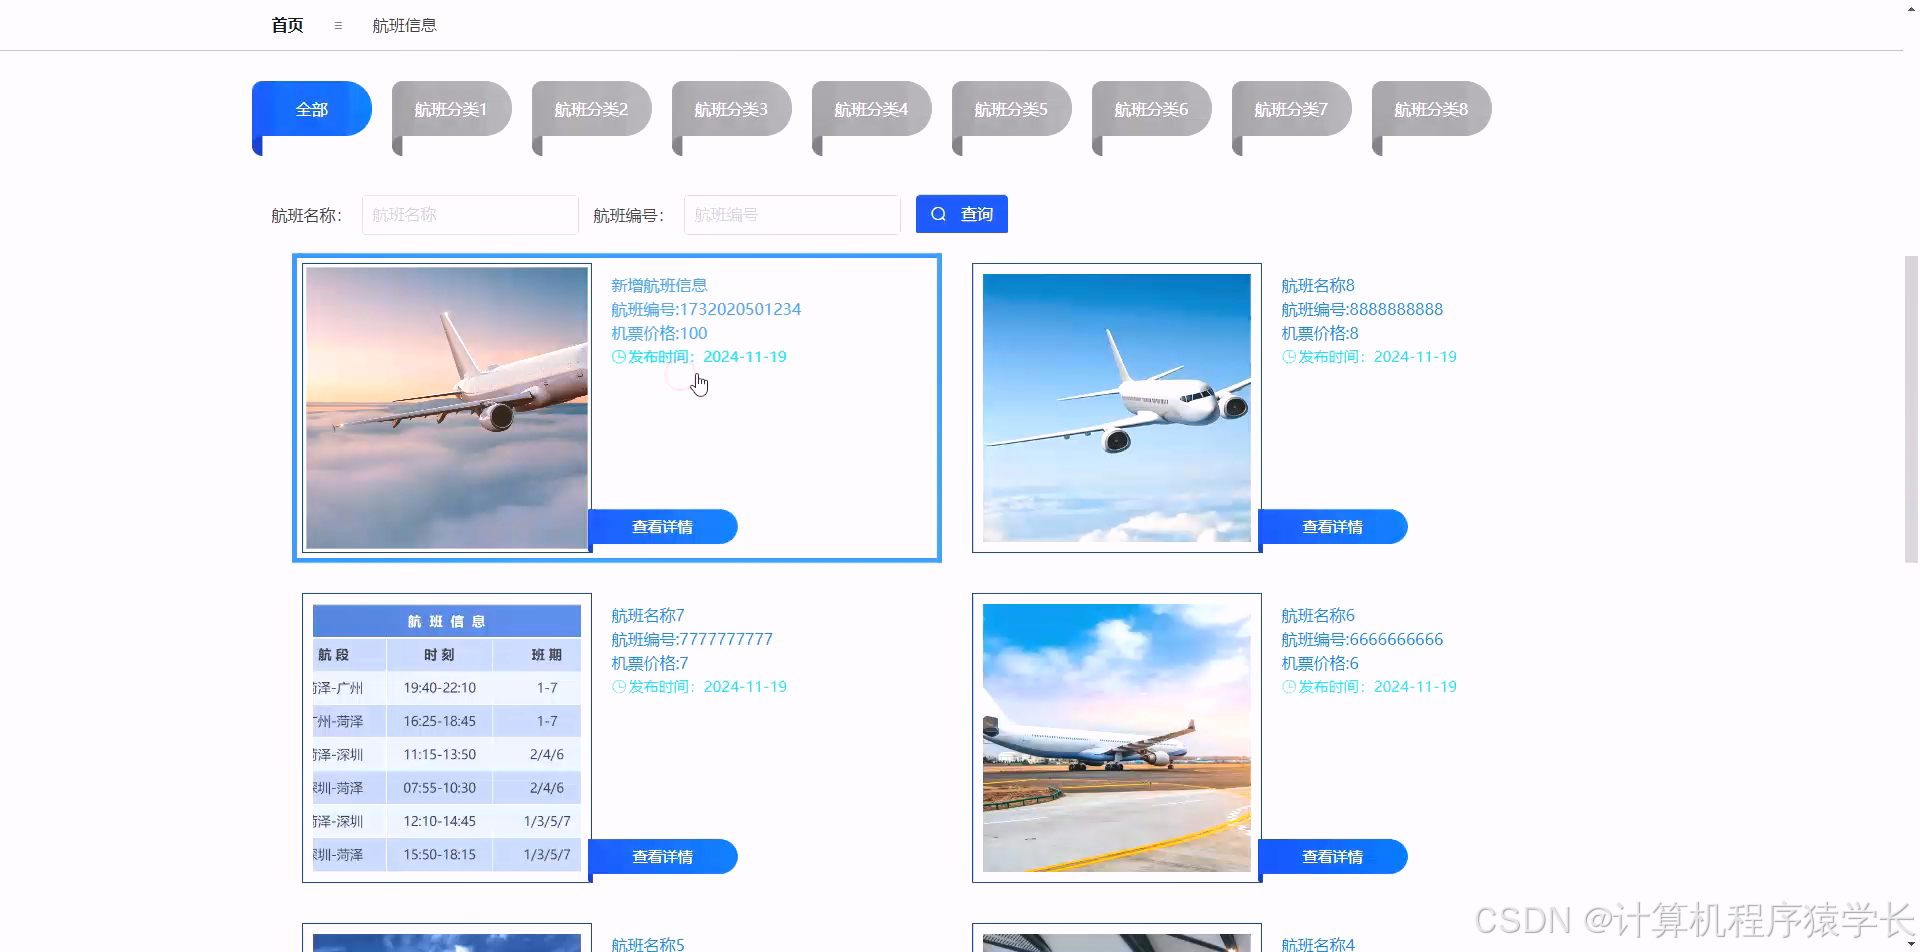Switch to 航班分类1 tab

(452, 110)
